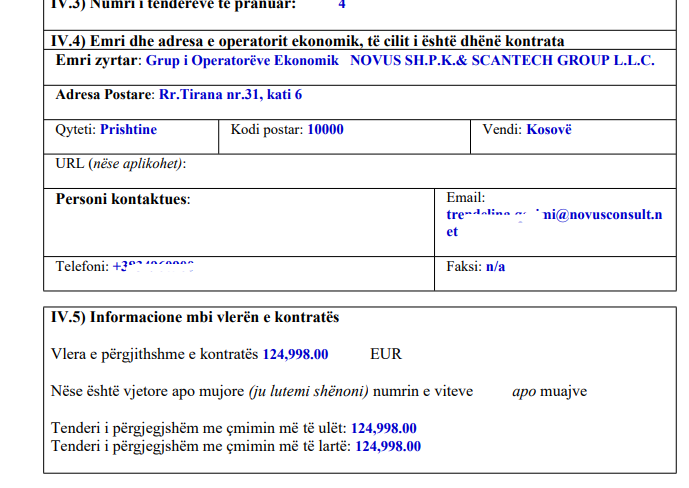
Task: Click the Email label in contact row
Action: [x=465, y=198]
